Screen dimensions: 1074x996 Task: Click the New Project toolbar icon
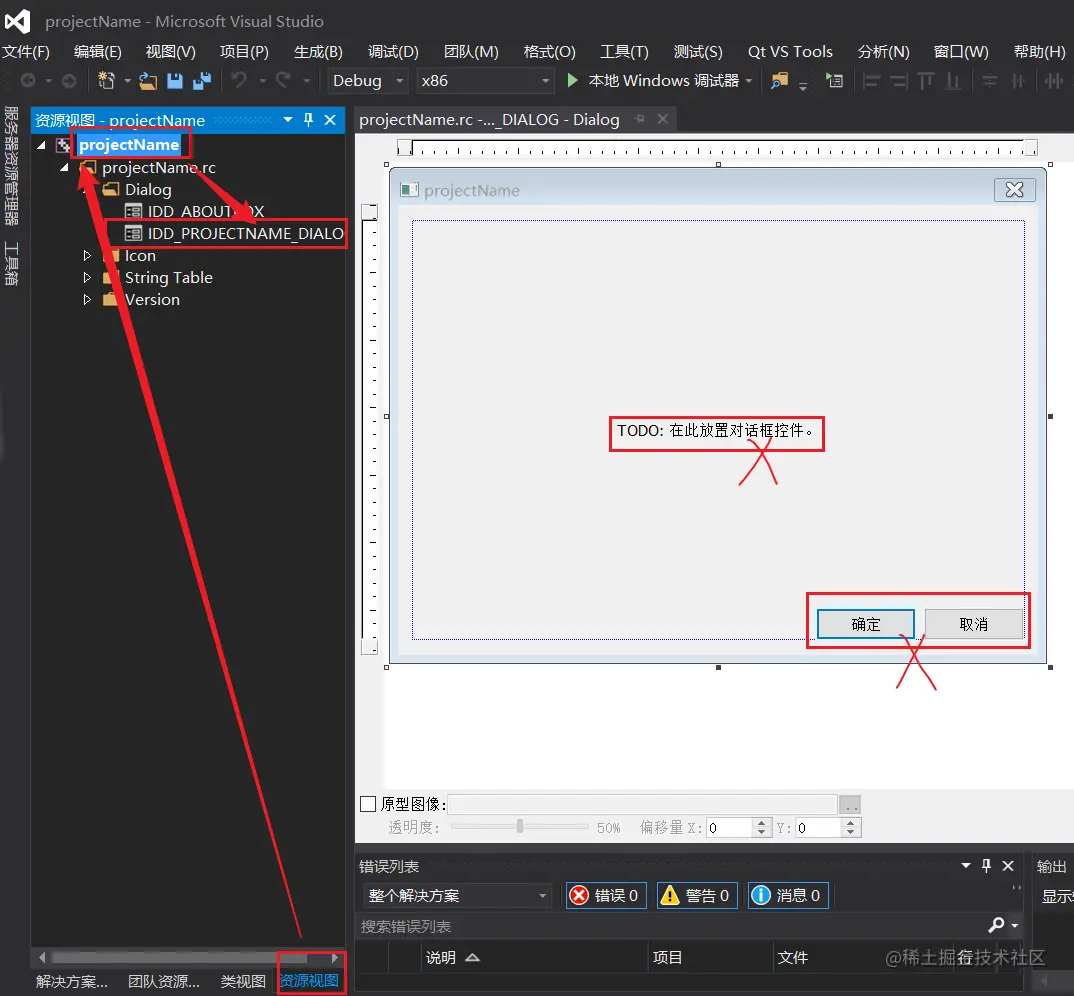[x=106, y=81]
